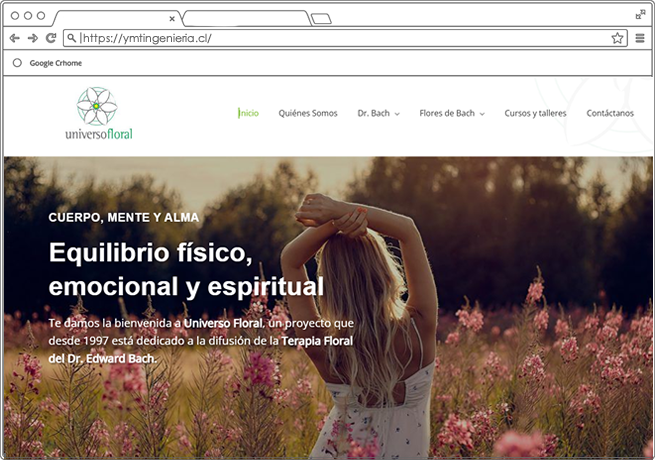Screen dimensions: 655x460
Task: Click the Dr. Bach menu item
Action: 373,113
